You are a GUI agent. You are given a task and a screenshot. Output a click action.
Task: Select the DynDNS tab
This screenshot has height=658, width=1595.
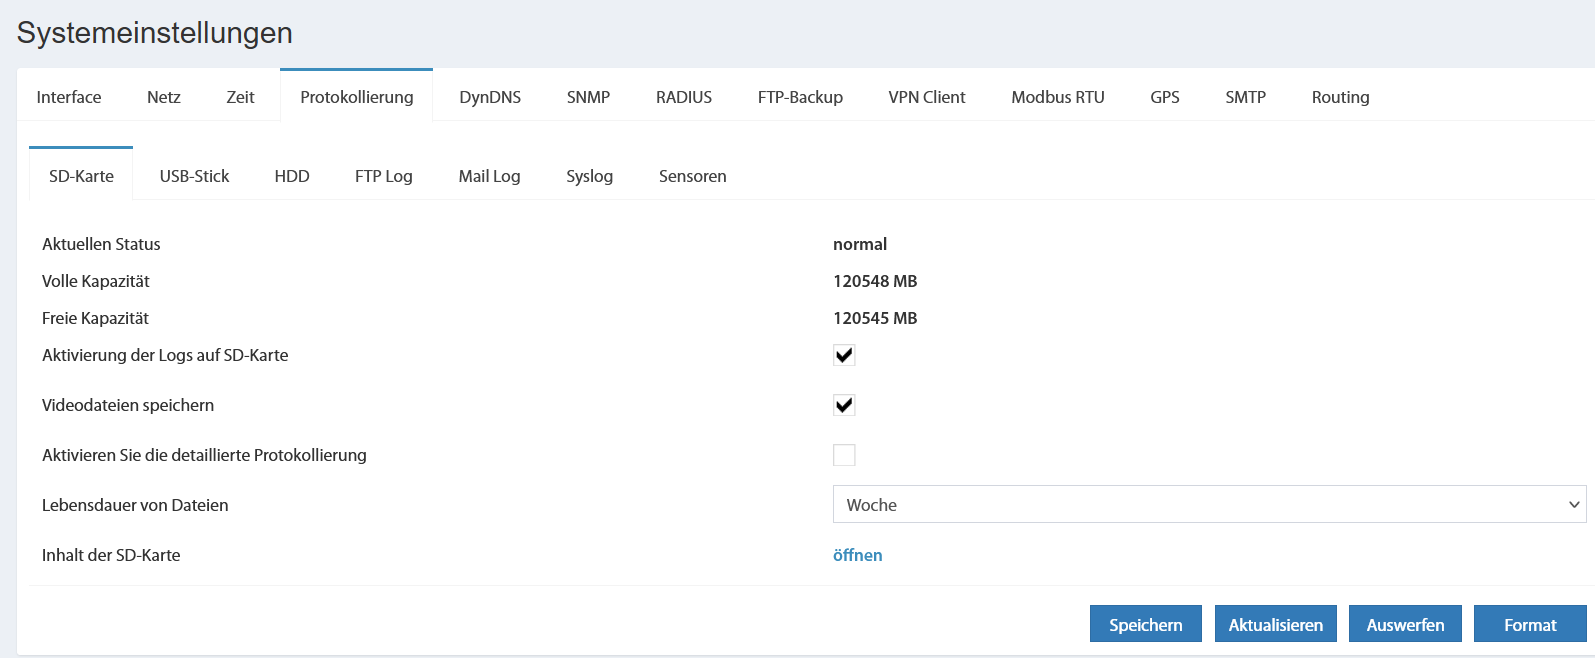(490, 97)
